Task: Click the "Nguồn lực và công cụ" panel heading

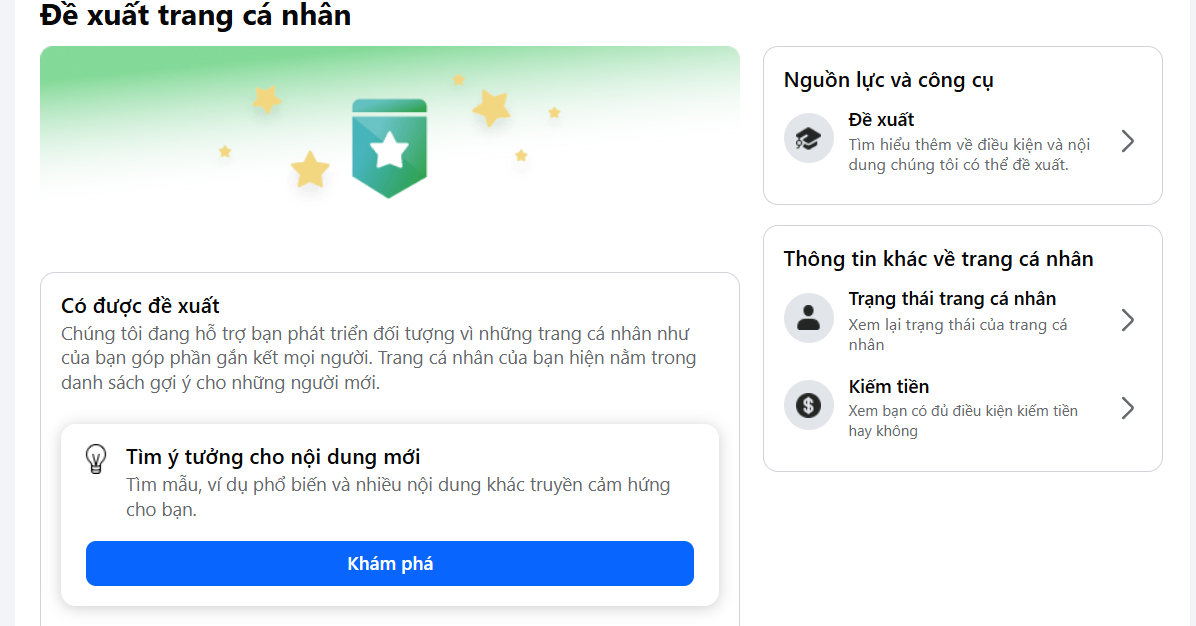Action: tap(888, 81)
